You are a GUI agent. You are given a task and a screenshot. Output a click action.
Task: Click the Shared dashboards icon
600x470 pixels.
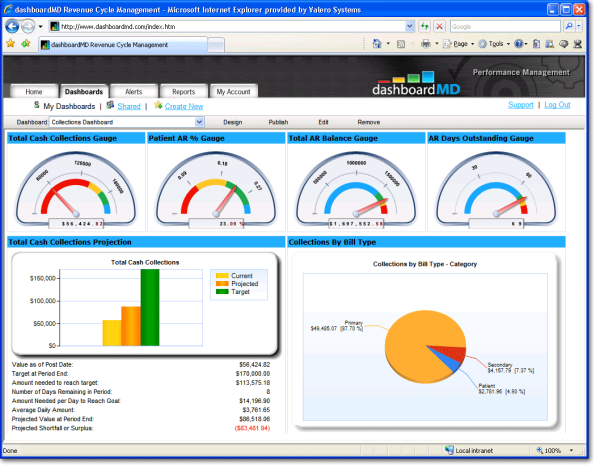pyautogui.click(x=110, y=105)
